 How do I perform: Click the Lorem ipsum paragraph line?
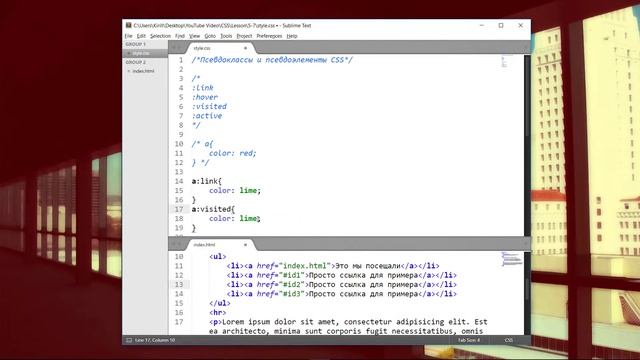(x=348, y=322)
